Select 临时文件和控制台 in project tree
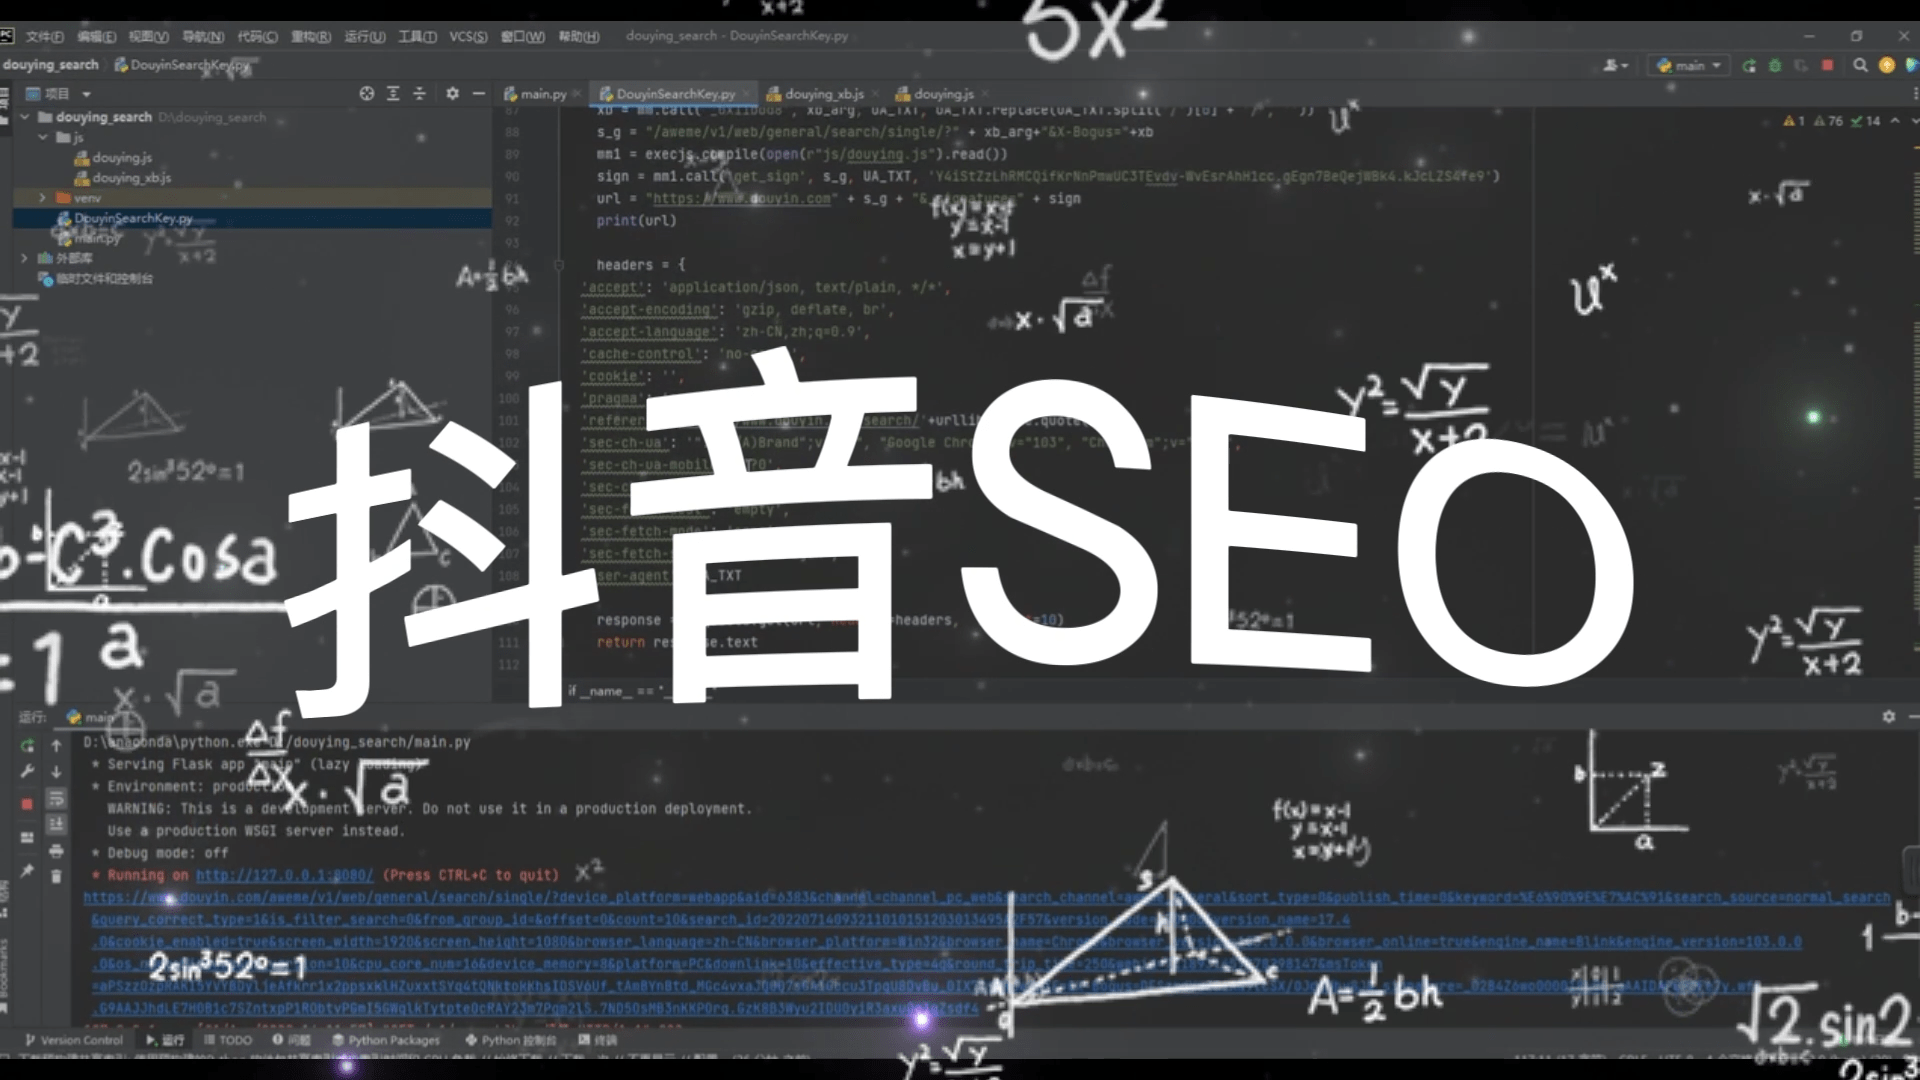1920x1080 pixels. pyautogui.click(x=96, y=279)
